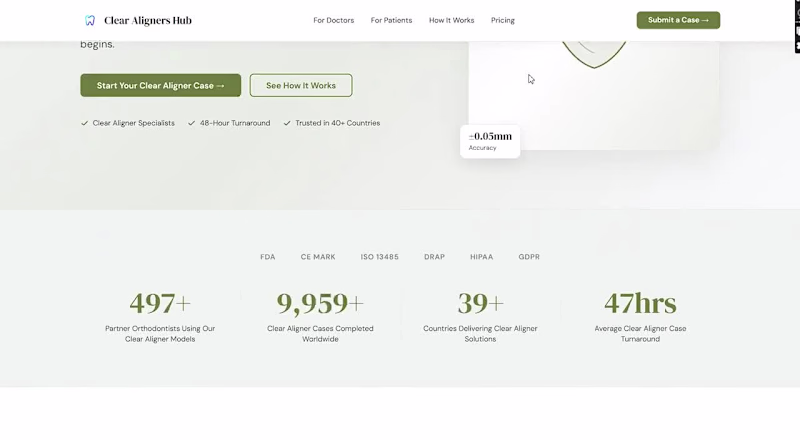The height and width of the screenshot is (440, 800).
Task: Select How It Works in navigation
Action: point(452,20)
